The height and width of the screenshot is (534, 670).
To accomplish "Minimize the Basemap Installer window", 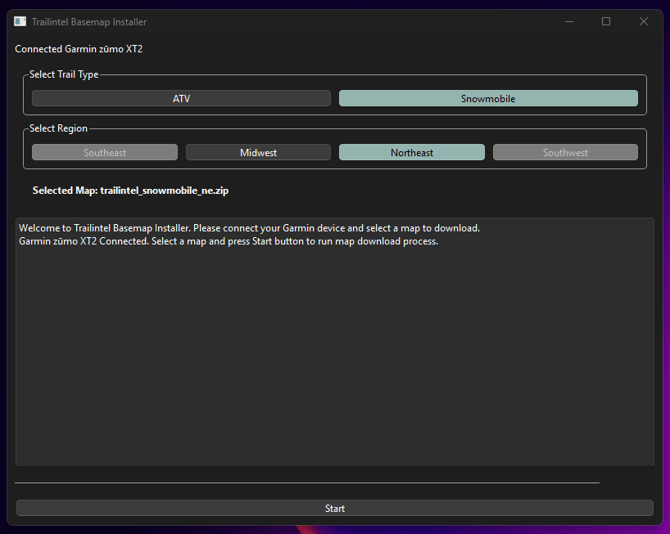I will coord(568,21).
